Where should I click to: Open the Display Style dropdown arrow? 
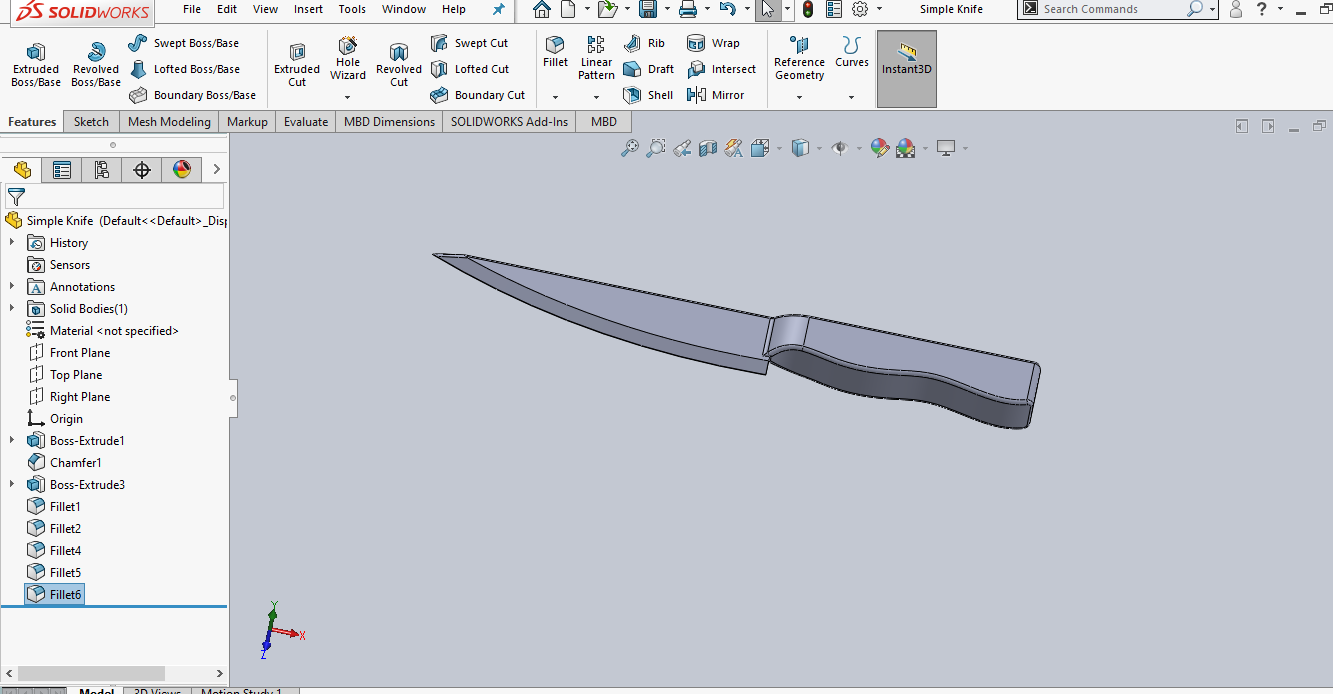(818, 148)
